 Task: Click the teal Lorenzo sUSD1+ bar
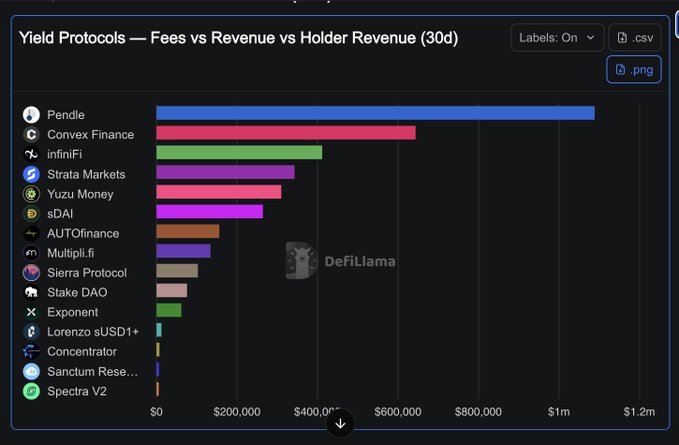point(159,330)
